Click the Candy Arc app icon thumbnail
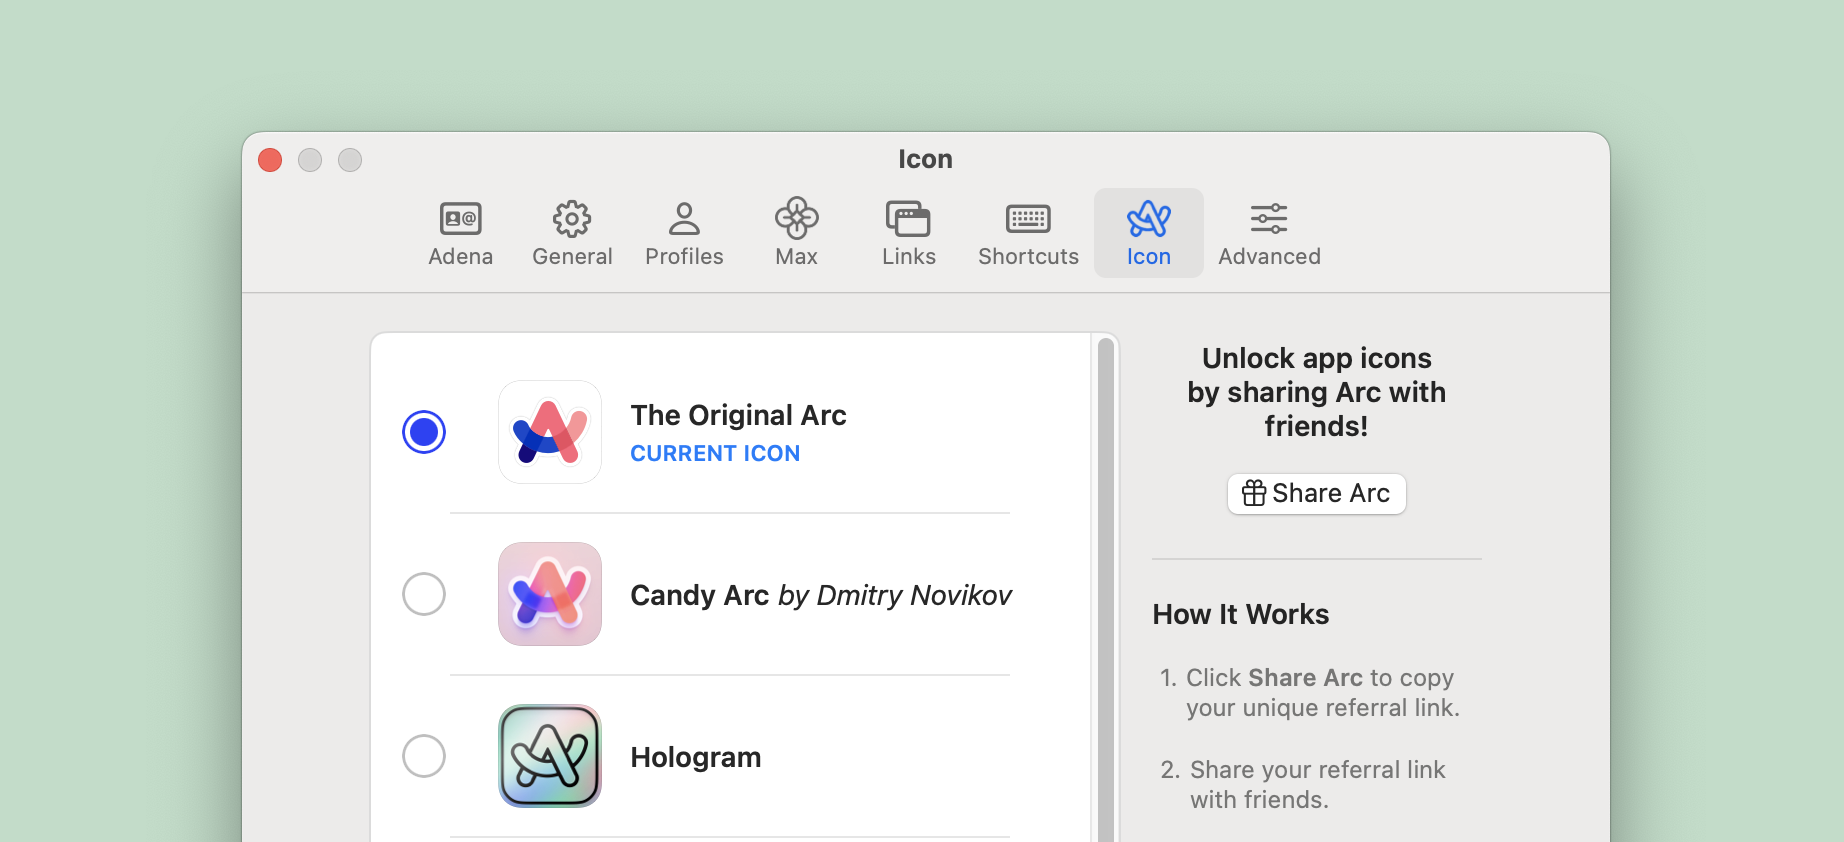The width and height of the screenshot is (1844, 842). [x=550, y=594]
